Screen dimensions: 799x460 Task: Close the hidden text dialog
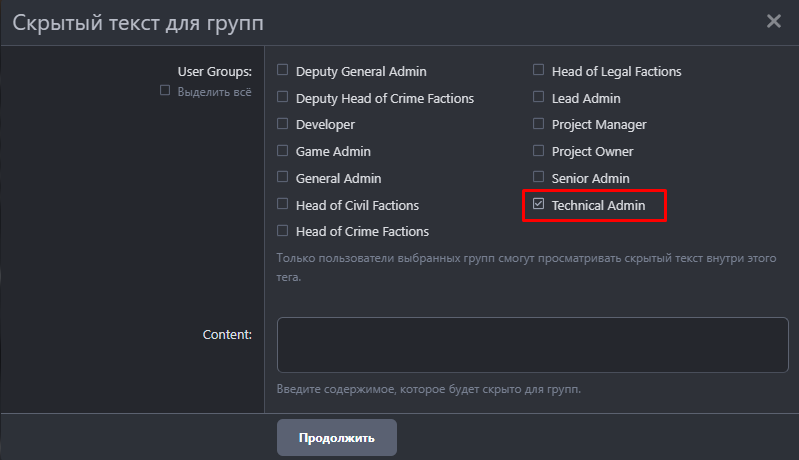tap(773, 21)
